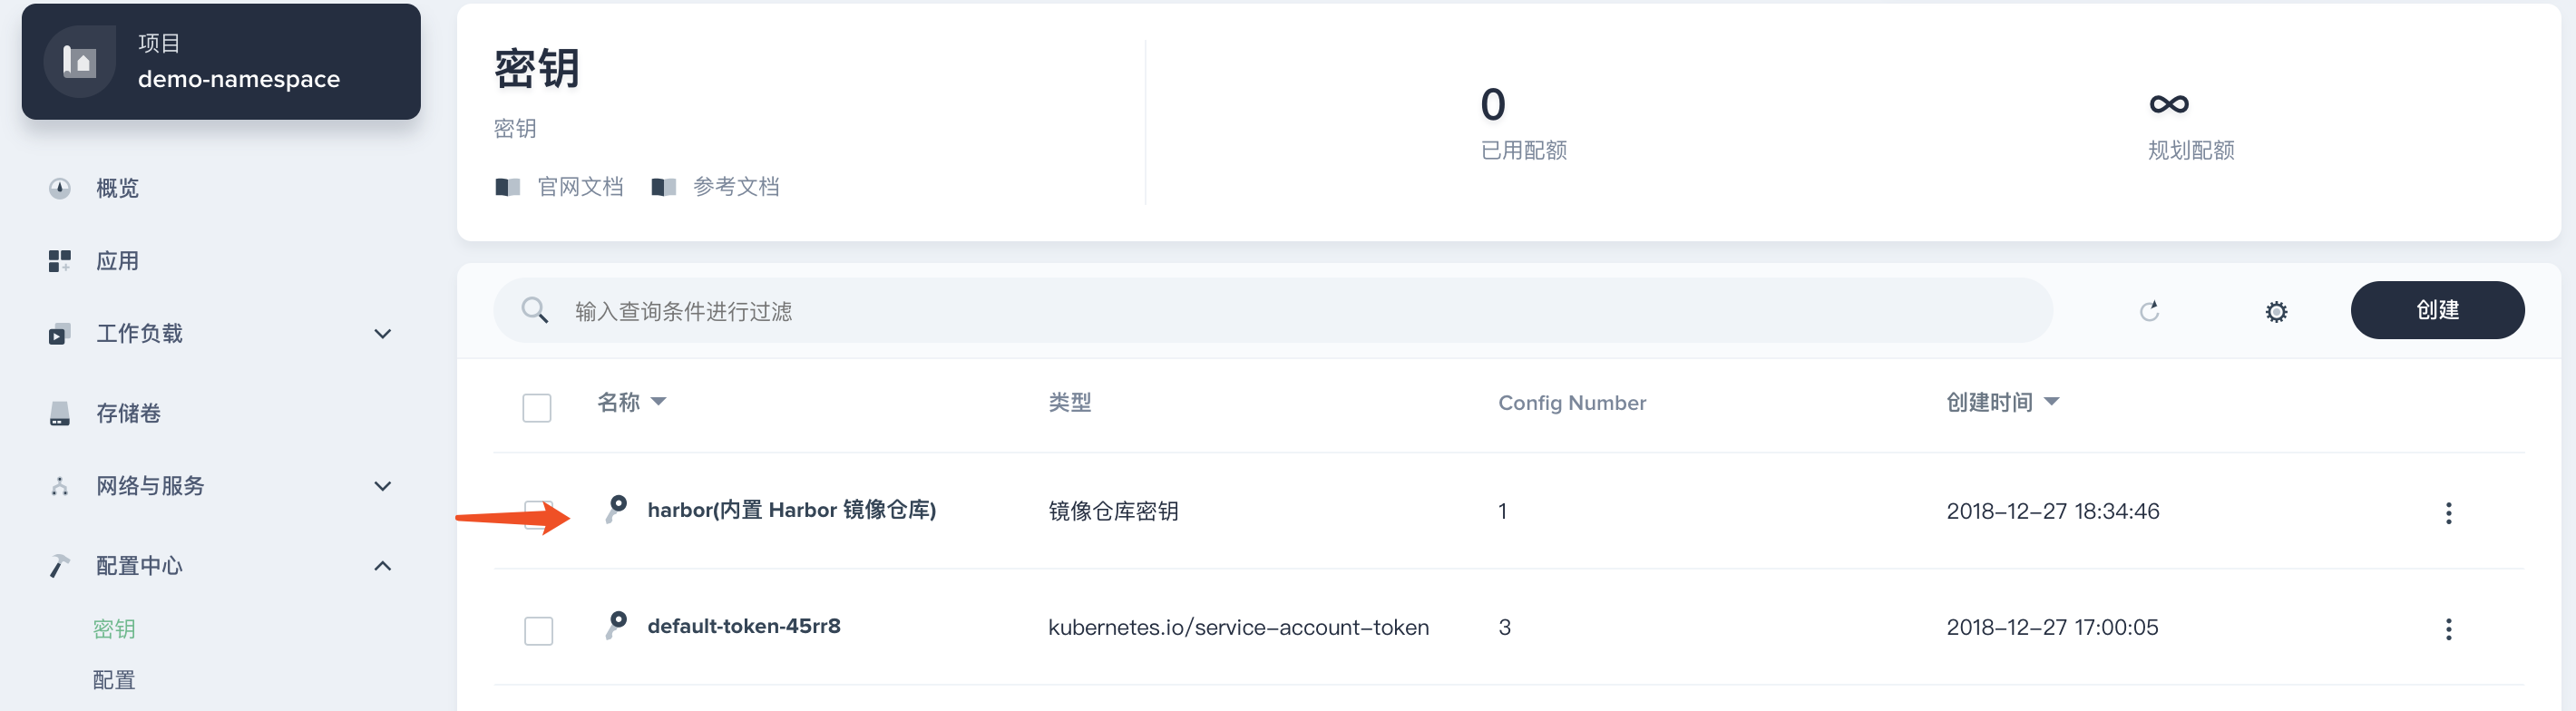Open table settings gear icon

tap(2276, 312)
